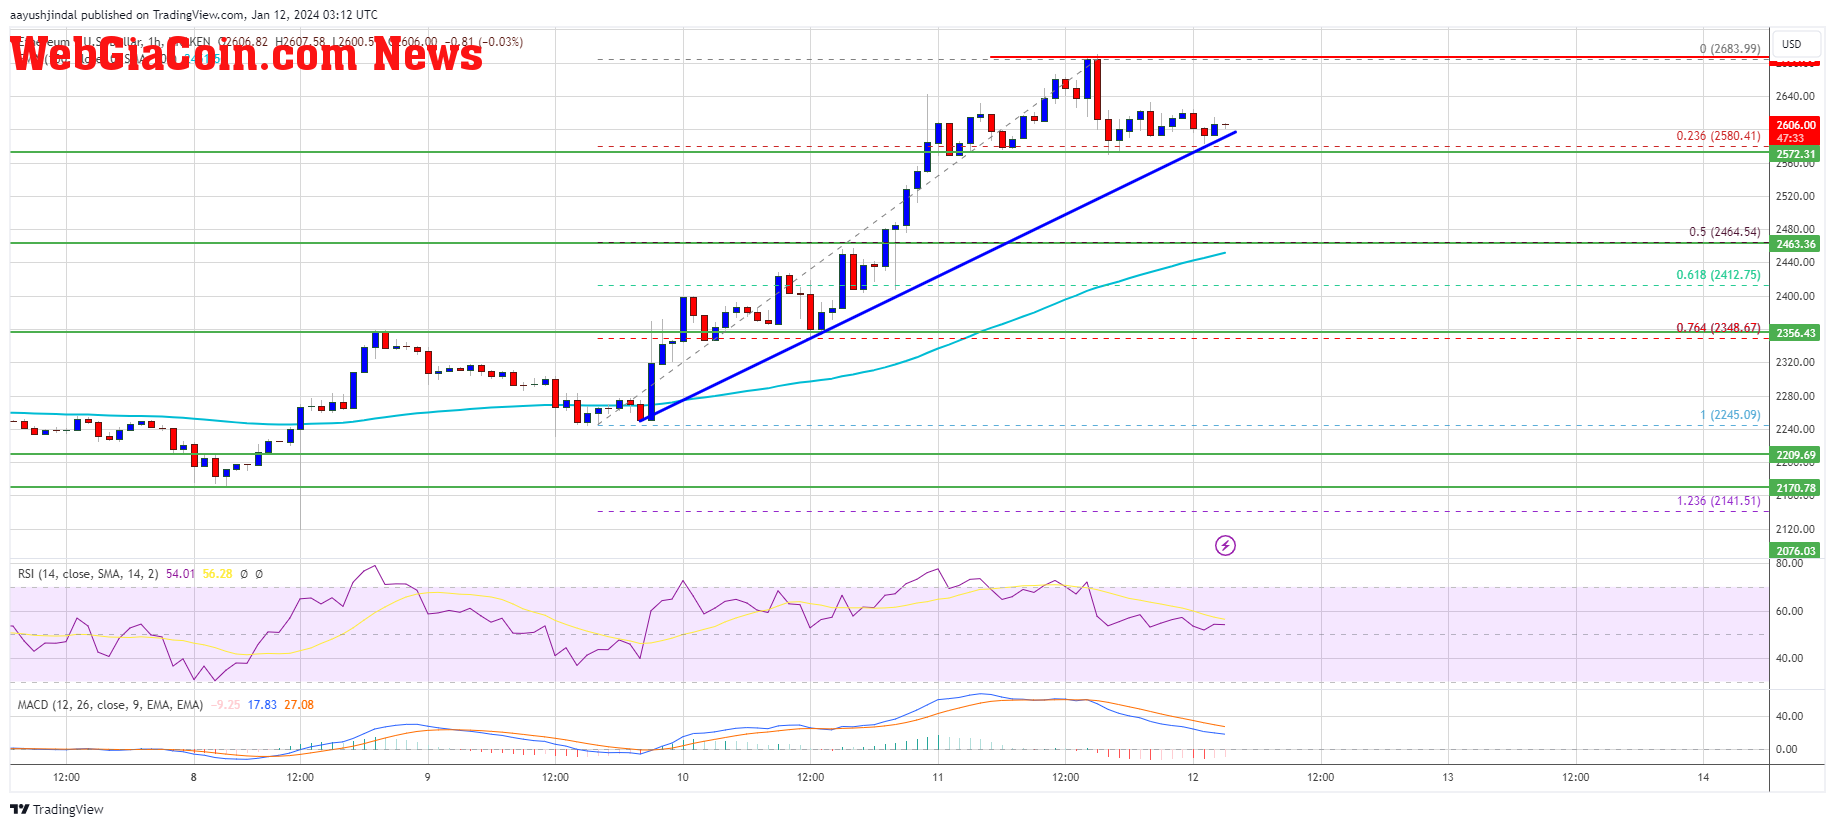Click the first null symbol beside the RSI values
Image resolution: width=1835 pixels, height=827 pixels.
tap(244, 574)
